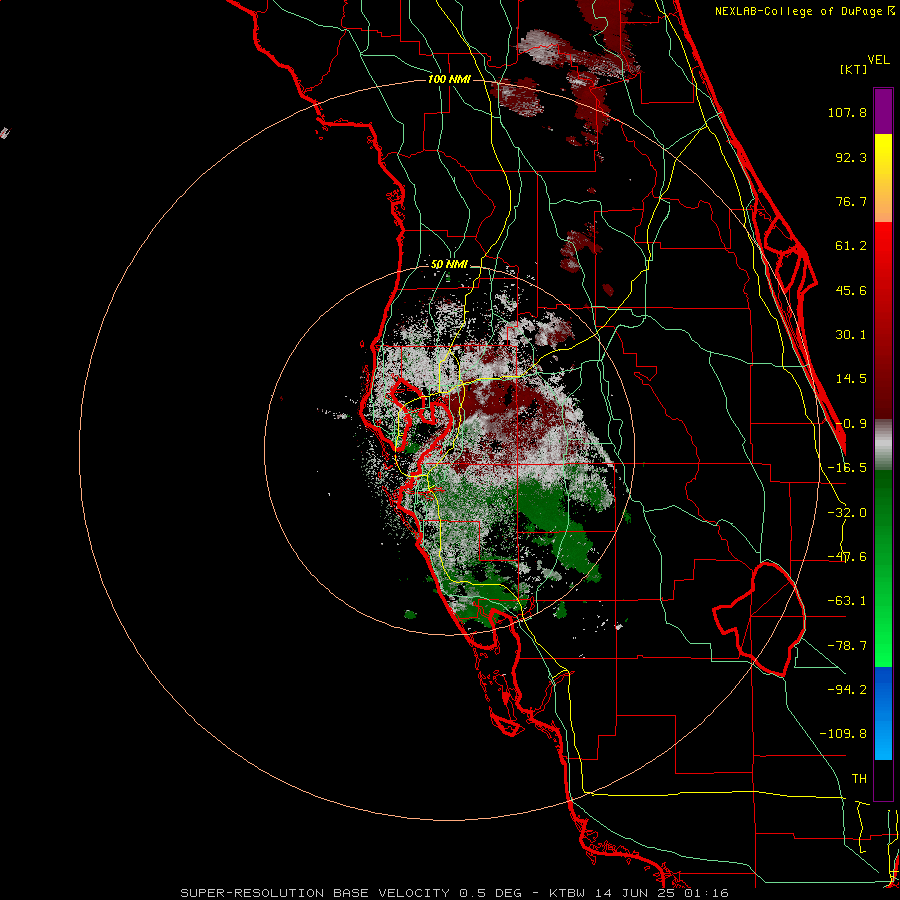
Task: Click the TH legend label
Action: click(859, 778)
